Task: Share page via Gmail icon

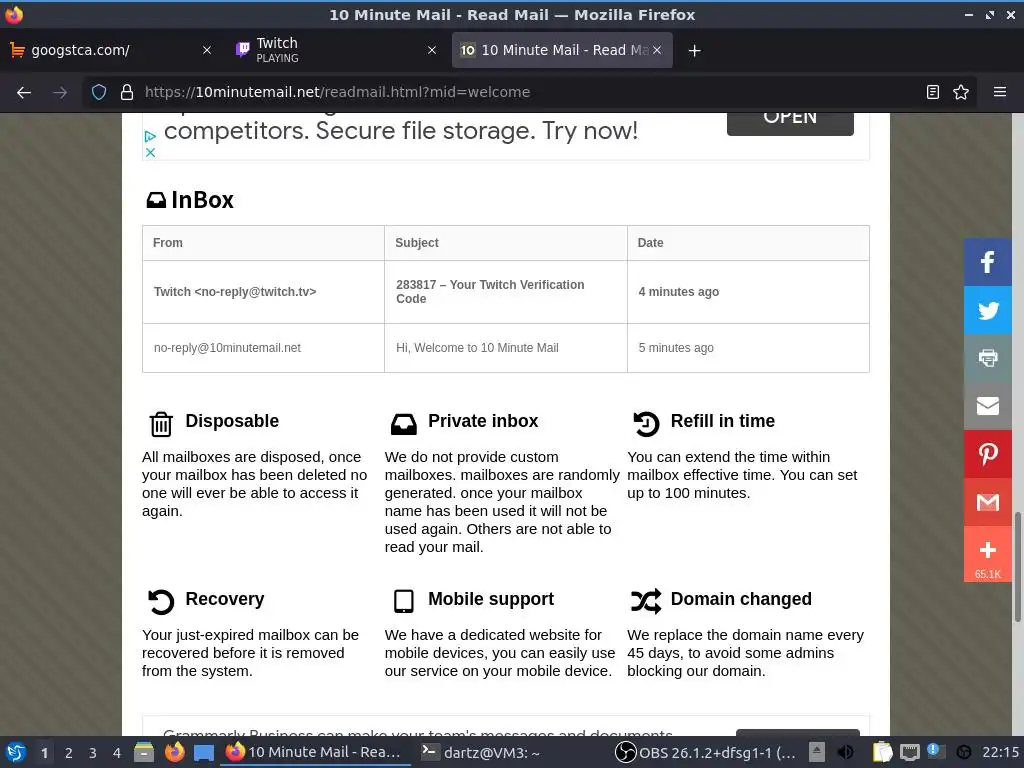Action: (987, 502)
